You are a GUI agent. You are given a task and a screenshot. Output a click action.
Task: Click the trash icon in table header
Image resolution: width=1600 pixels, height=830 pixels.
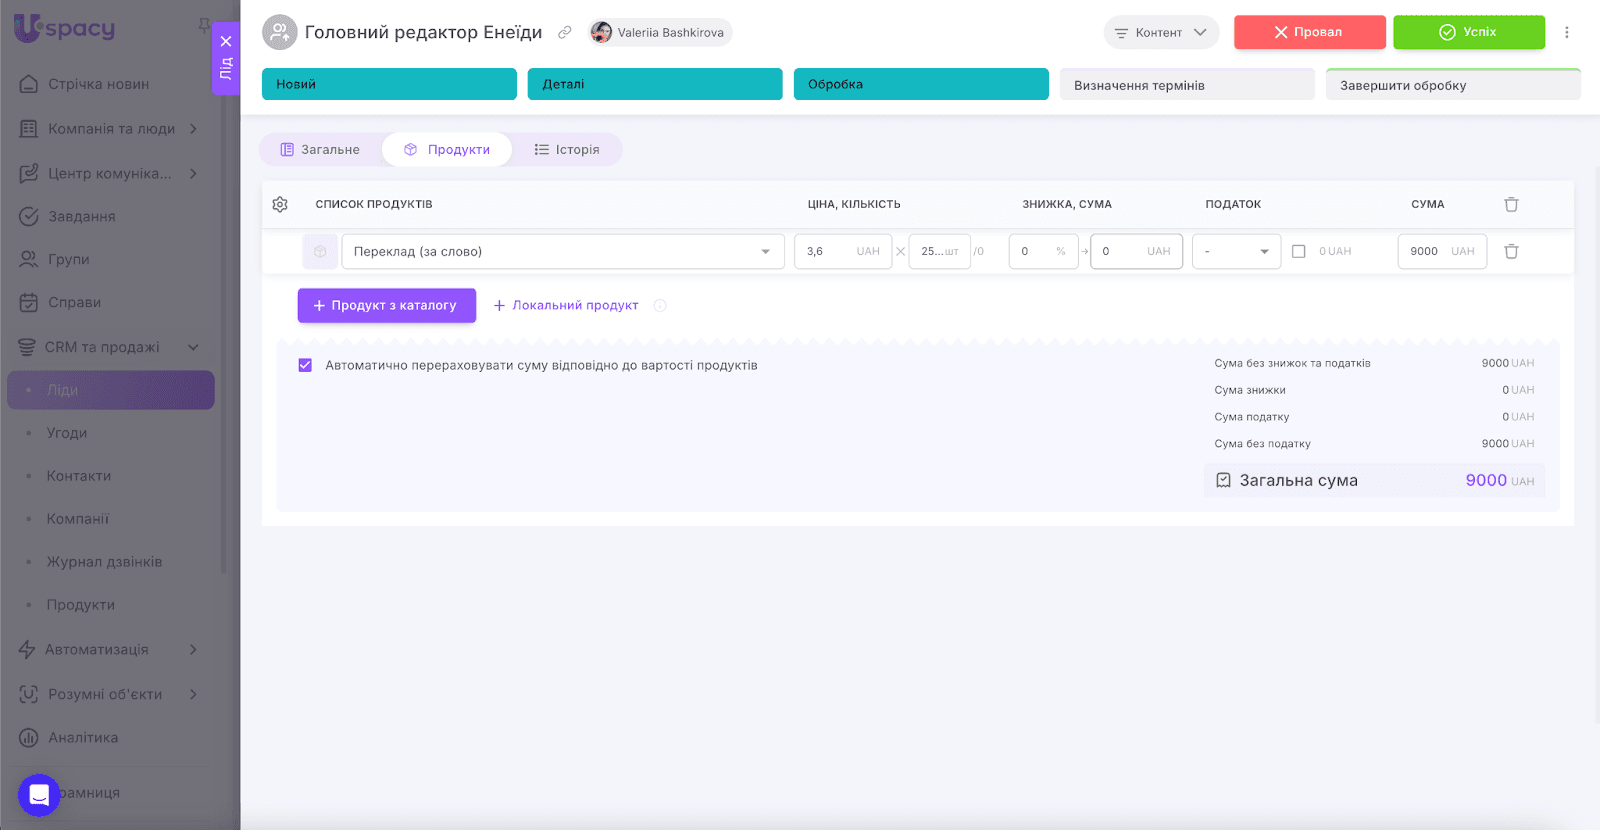(1511, 204)
